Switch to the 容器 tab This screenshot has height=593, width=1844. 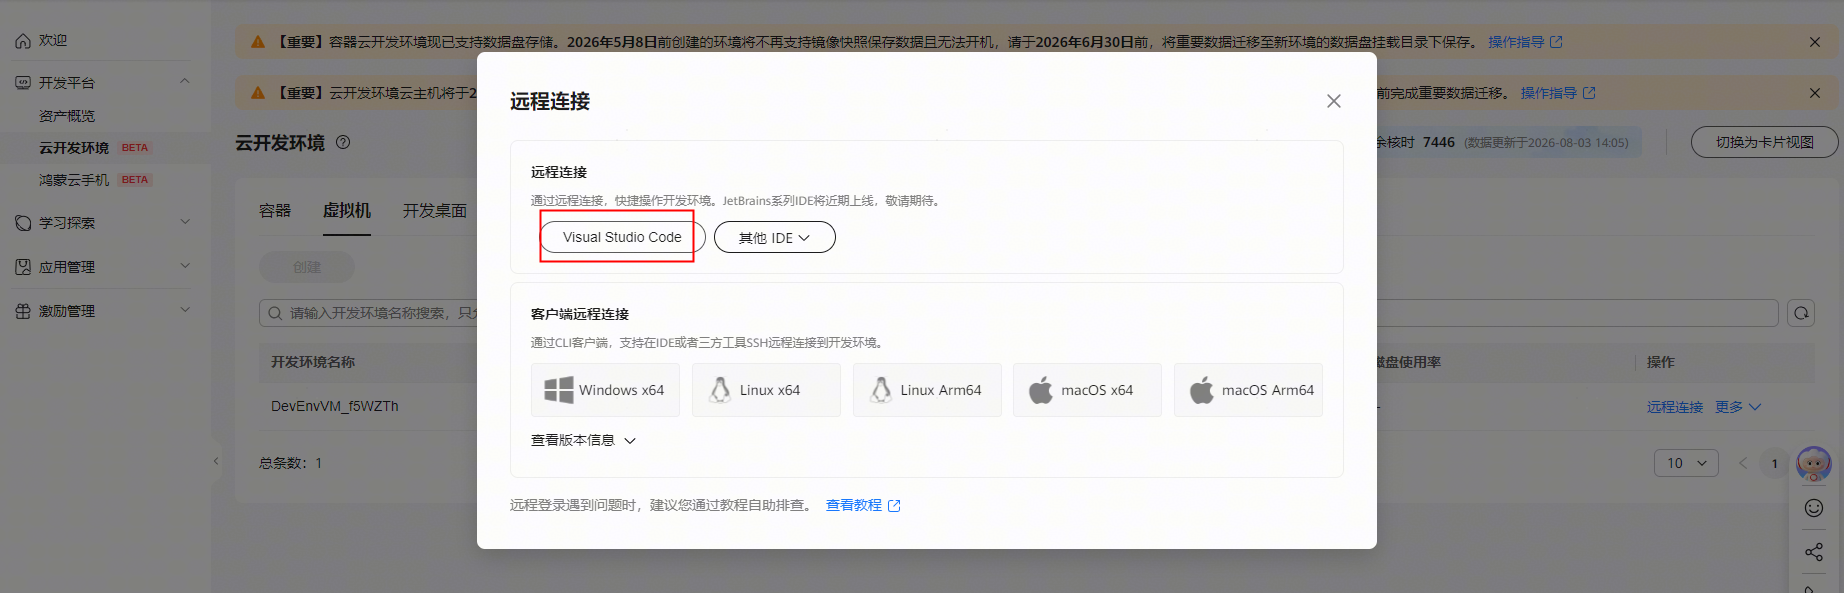(275, 210)
